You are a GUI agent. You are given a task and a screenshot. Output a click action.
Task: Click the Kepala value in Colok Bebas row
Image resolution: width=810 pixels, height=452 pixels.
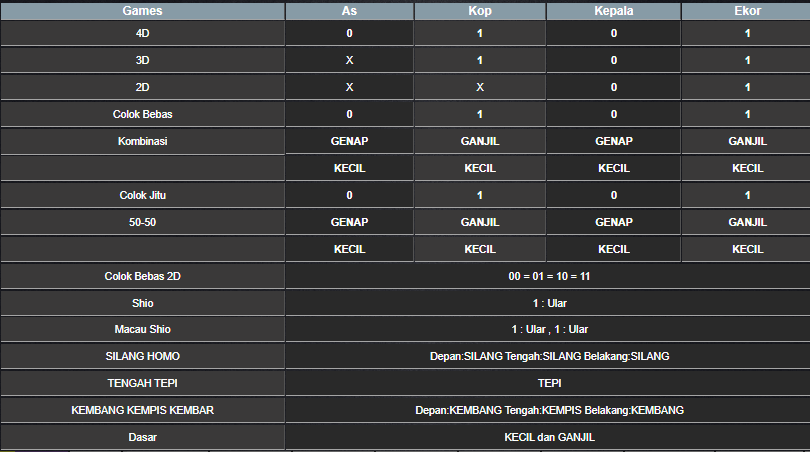[x=614, y=114]
